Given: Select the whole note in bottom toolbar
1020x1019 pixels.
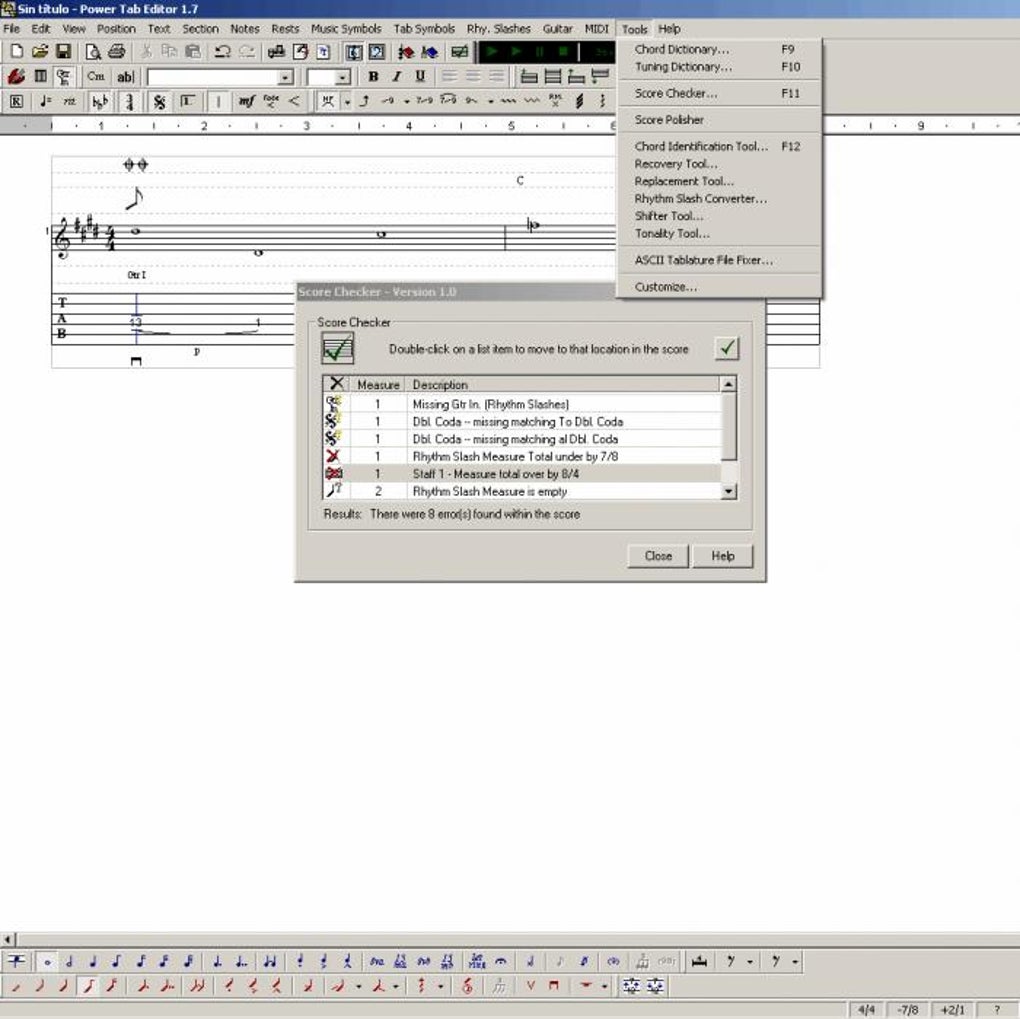Looking at the screenshot, I should [46, 961].
